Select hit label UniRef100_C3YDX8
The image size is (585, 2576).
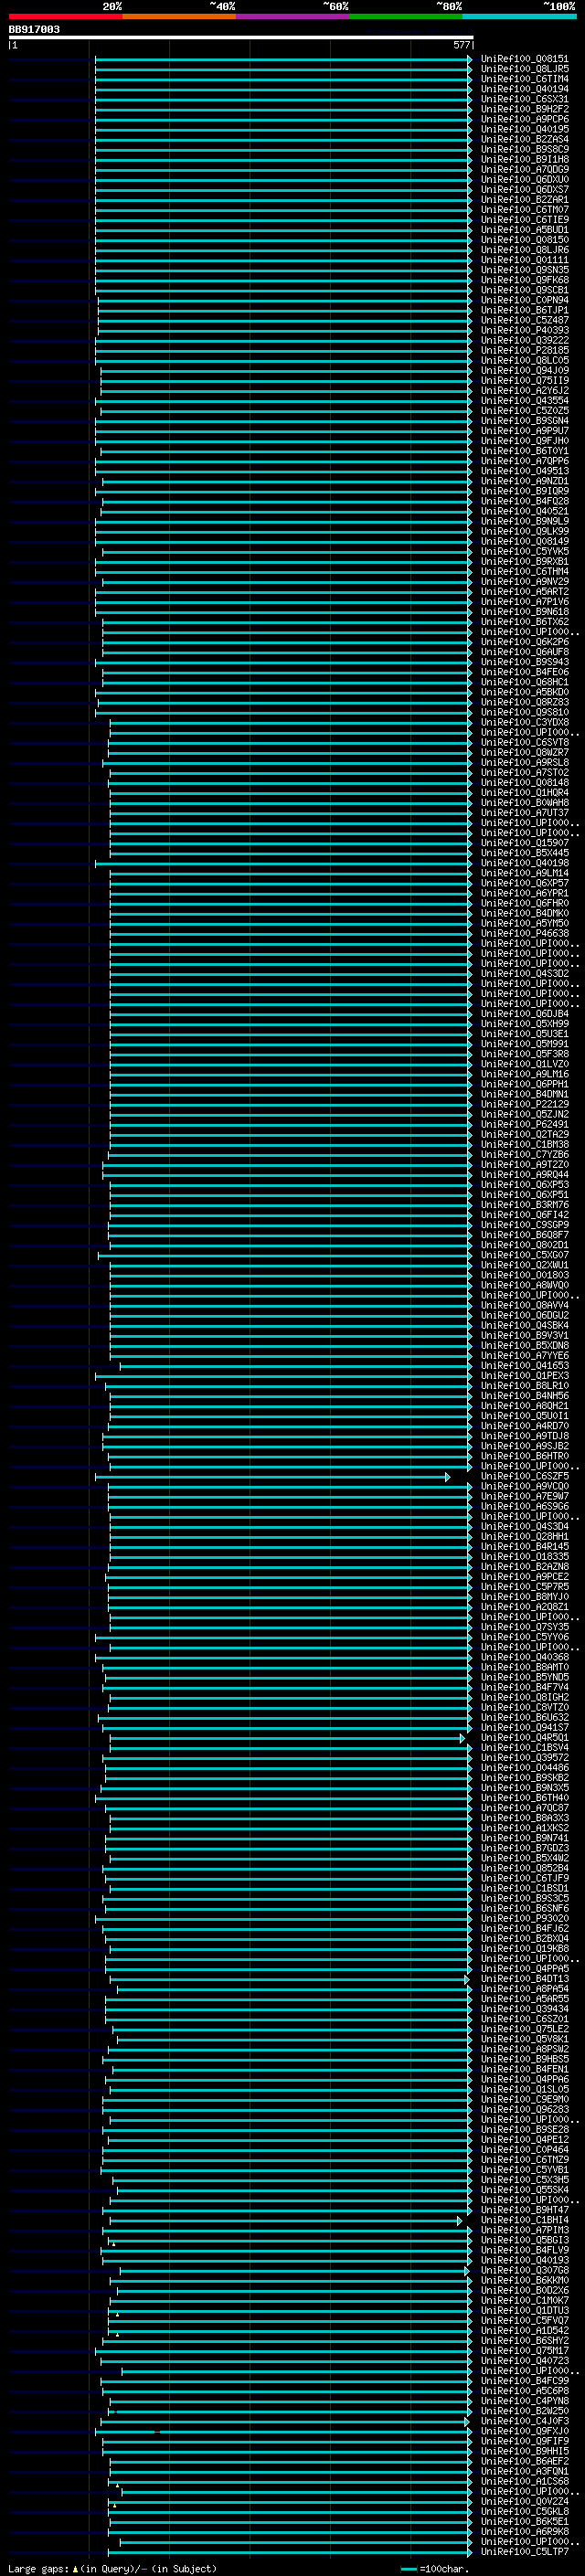click(x=525, y=722)
